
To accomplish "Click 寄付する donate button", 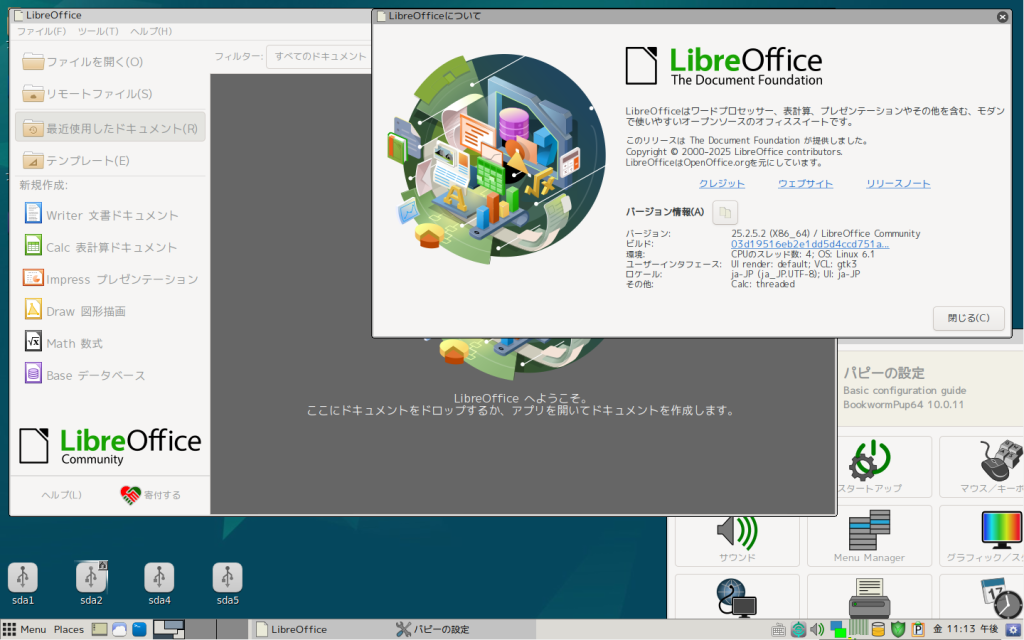I will [x=151, y=495].
